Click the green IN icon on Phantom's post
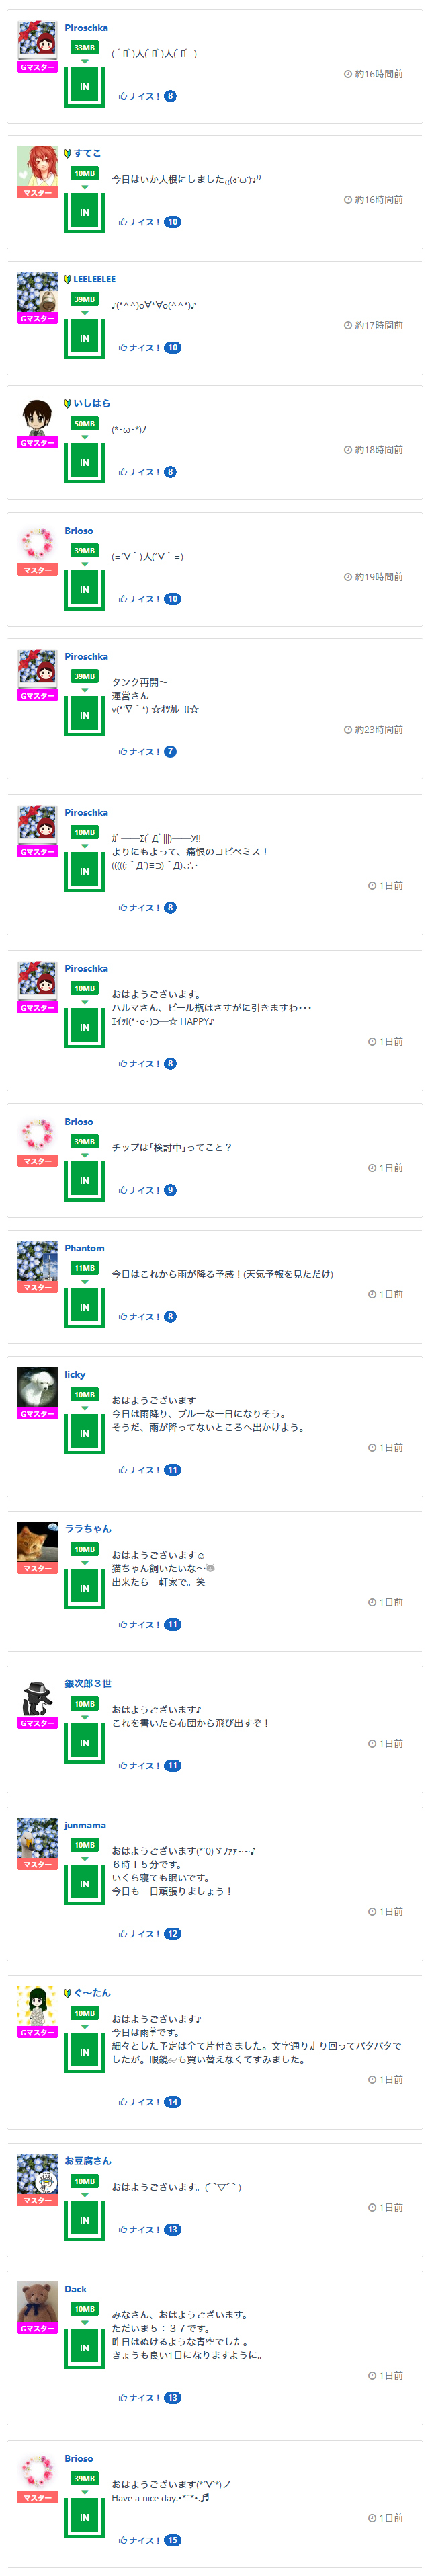This screenshot has height=2576, width=430. (x=84, y=1307)
